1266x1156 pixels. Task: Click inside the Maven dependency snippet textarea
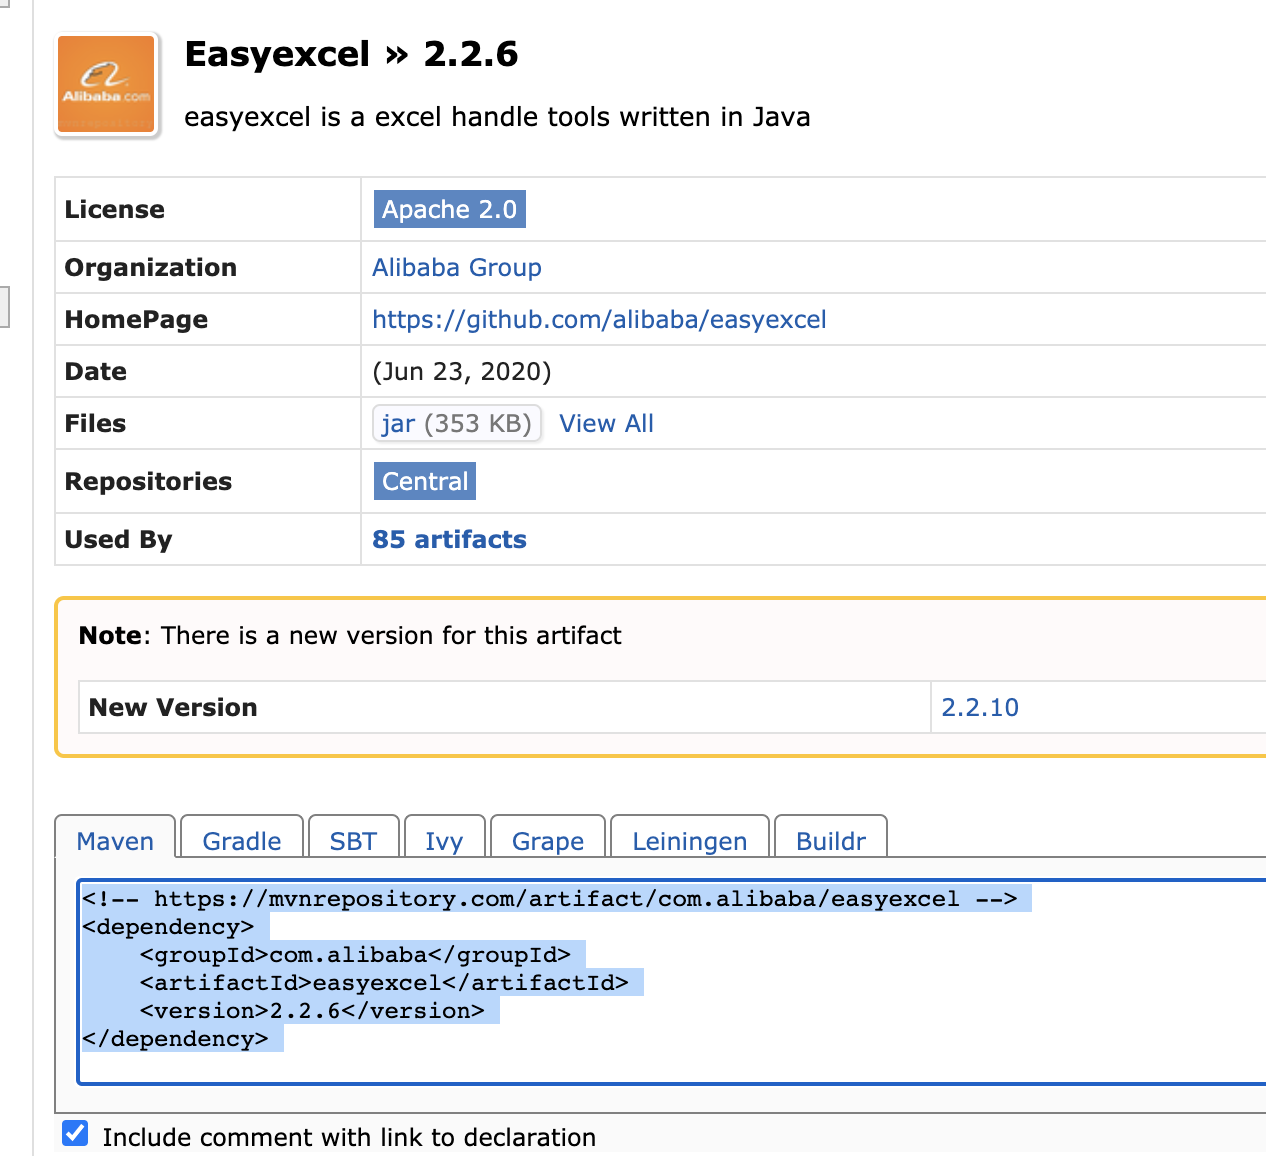pyautogui.click(x=672, y=982)
